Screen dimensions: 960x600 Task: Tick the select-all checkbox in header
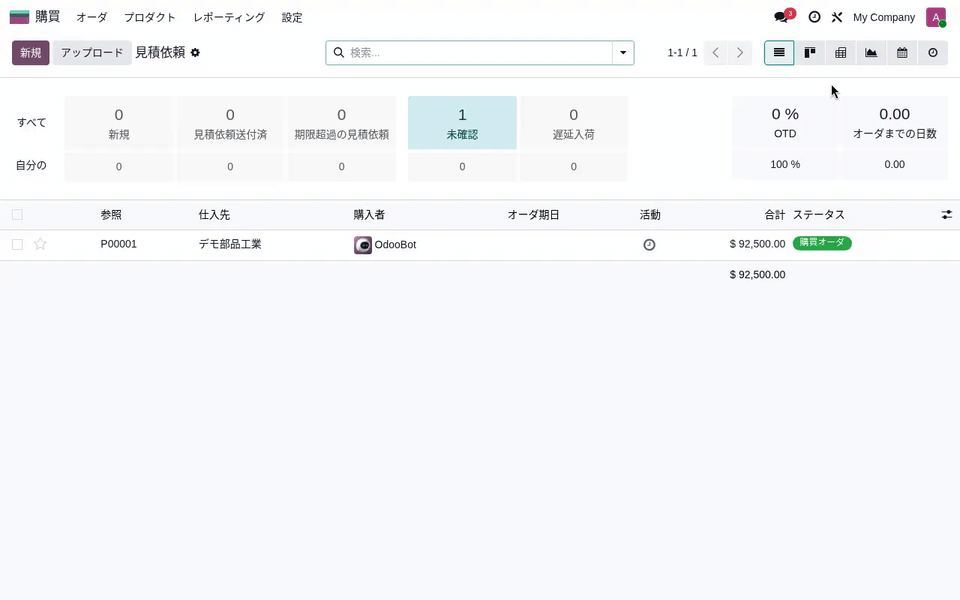click(x=17, y=214)
